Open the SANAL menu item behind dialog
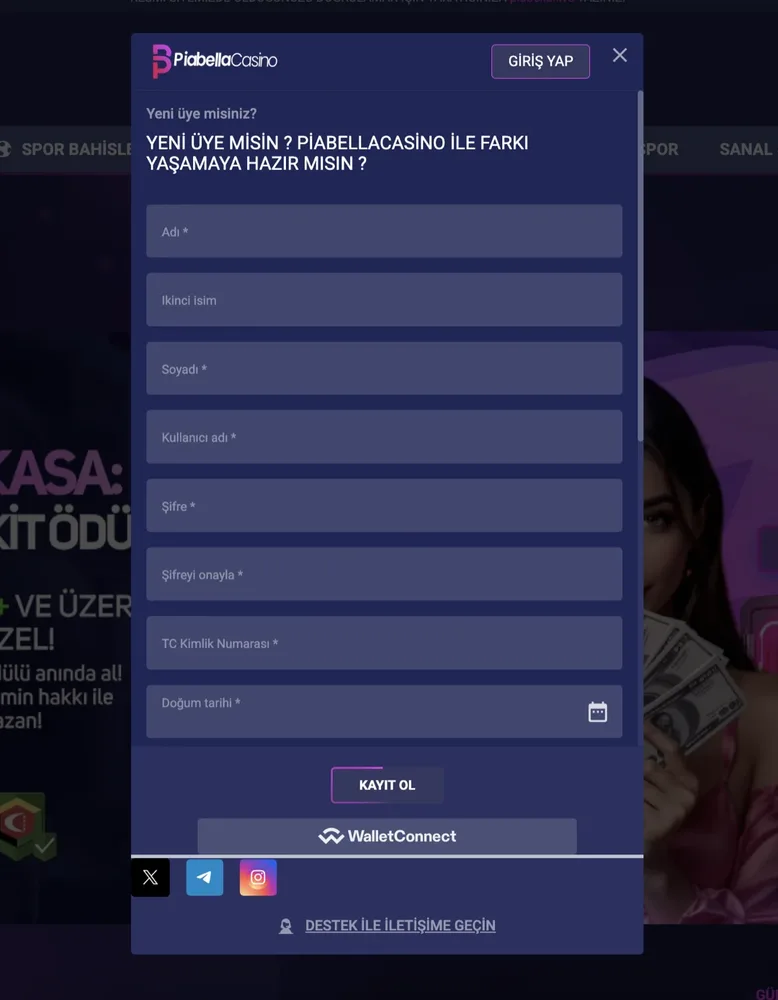The width and height of the screenshot is (778, 1000). click(745, 149)
